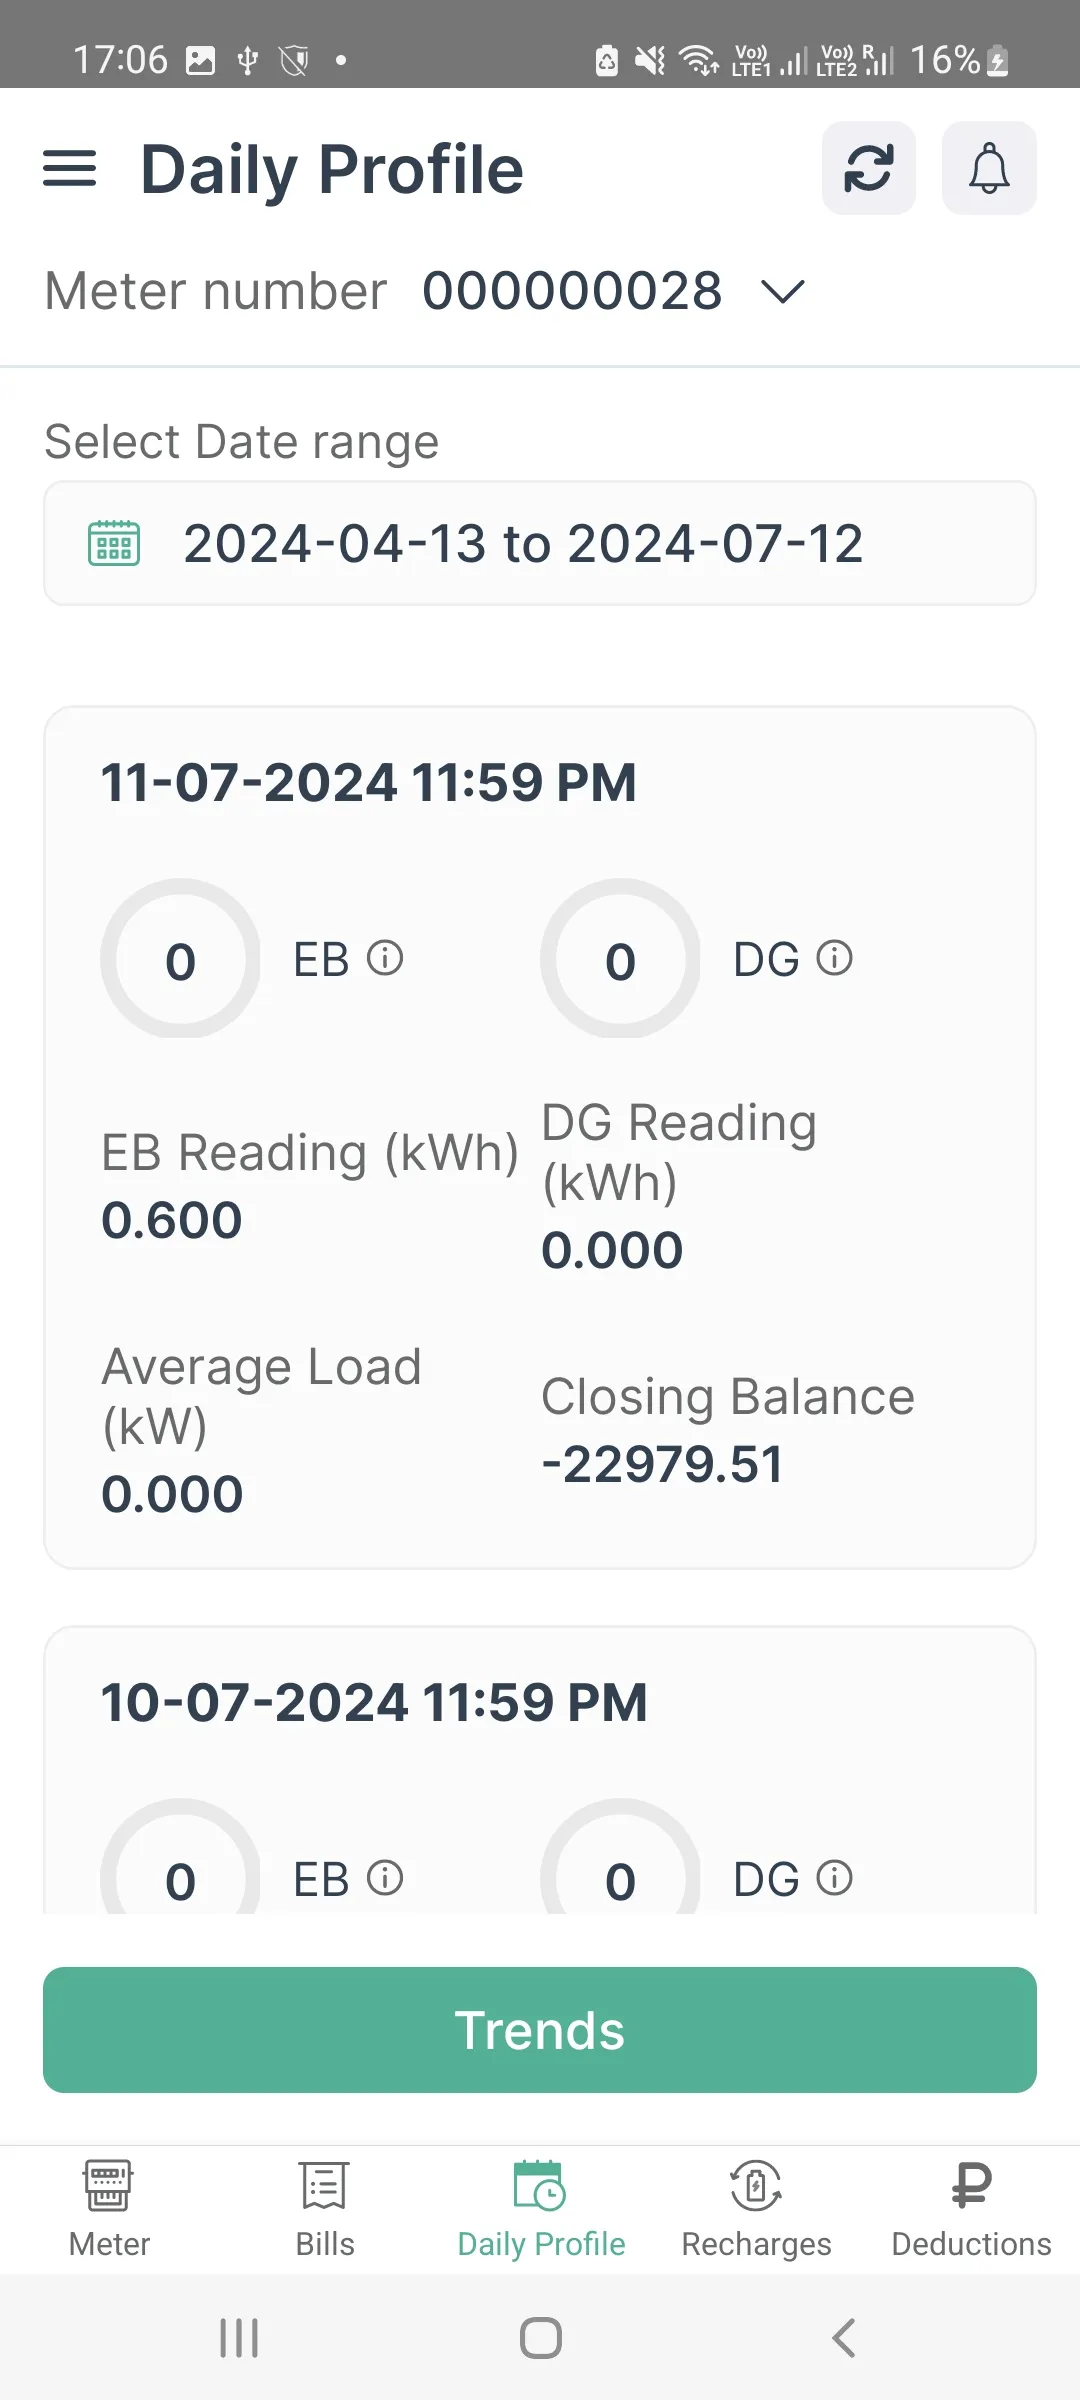Open the hamburger navigation menu

tap(70, 168)
